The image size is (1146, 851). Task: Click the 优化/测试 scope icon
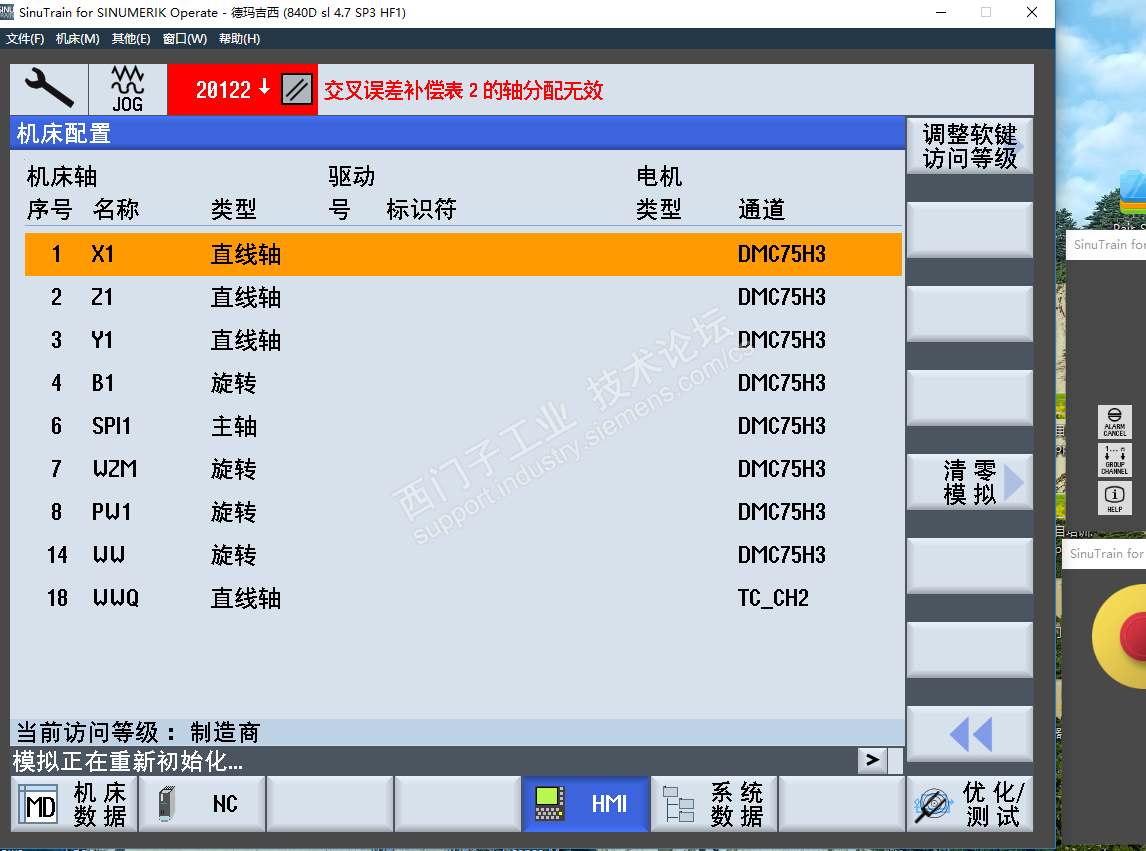(933, 804)
